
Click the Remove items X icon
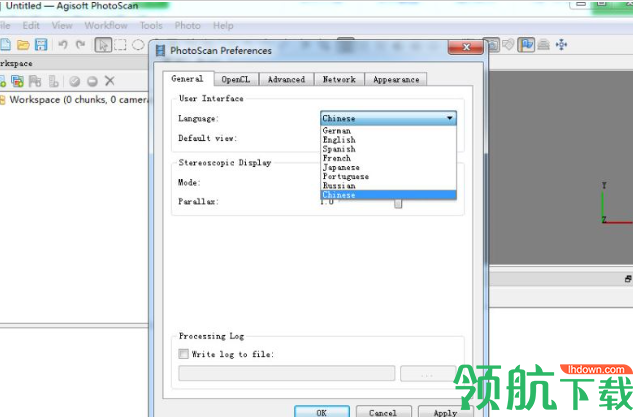pyautogui.click(x=110, y=81)
